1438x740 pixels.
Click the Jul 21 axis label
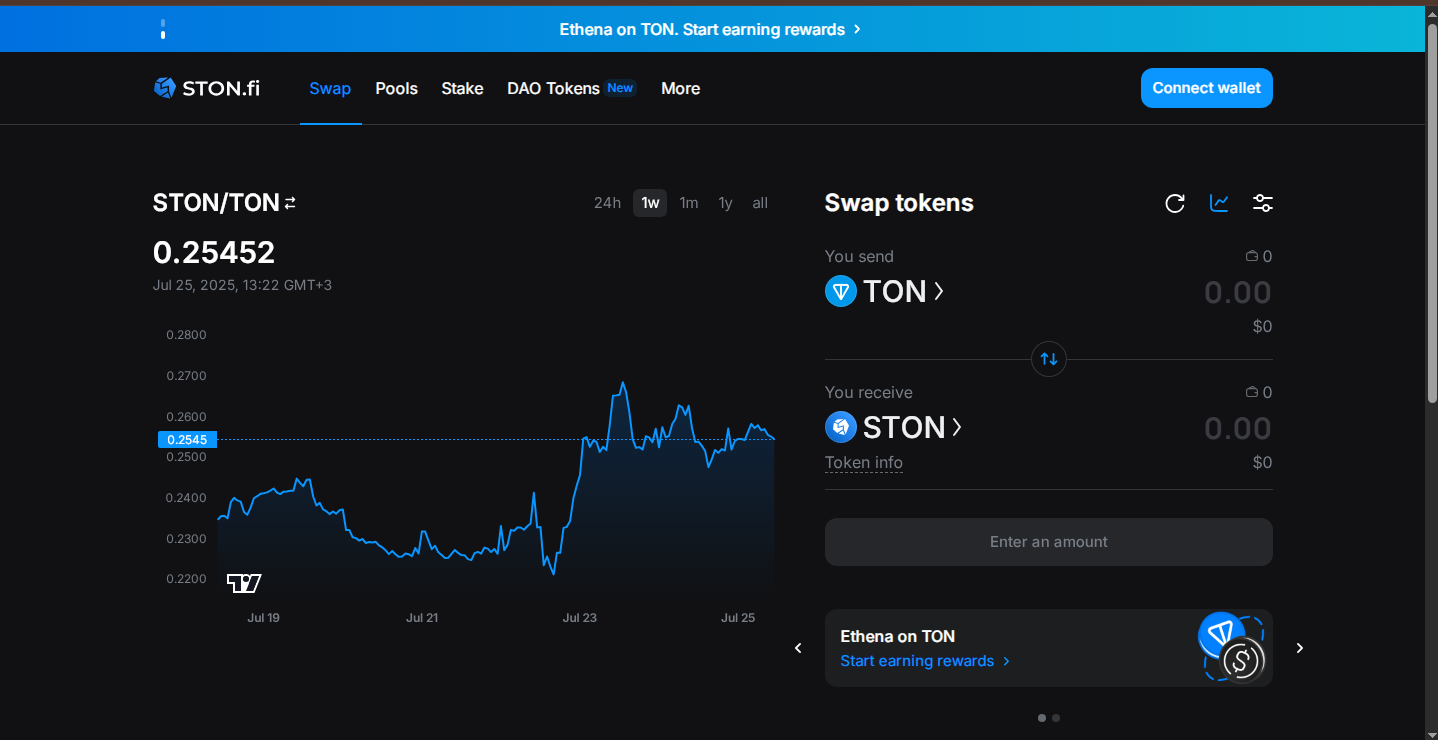(x=422, y=618)
